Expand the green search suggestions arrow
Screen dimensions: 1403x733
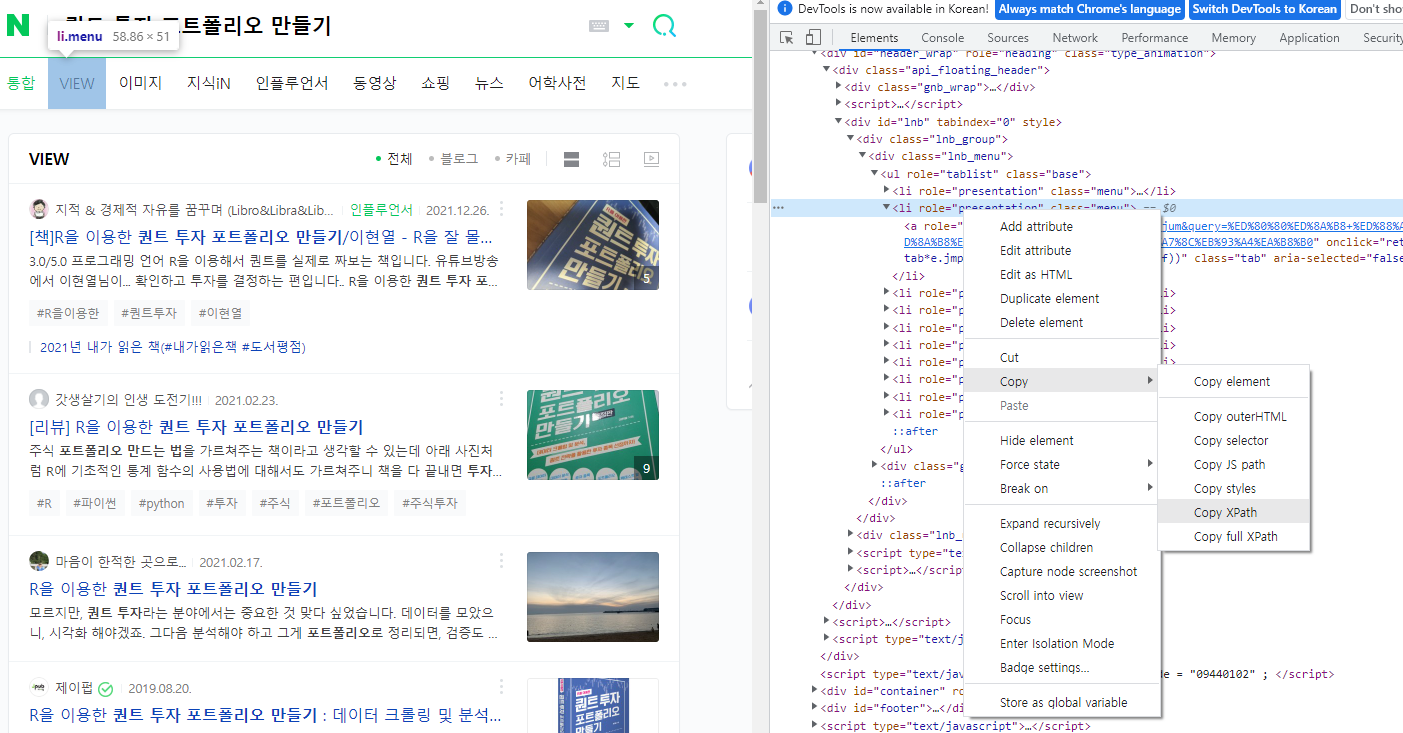[x=629, y=26]
